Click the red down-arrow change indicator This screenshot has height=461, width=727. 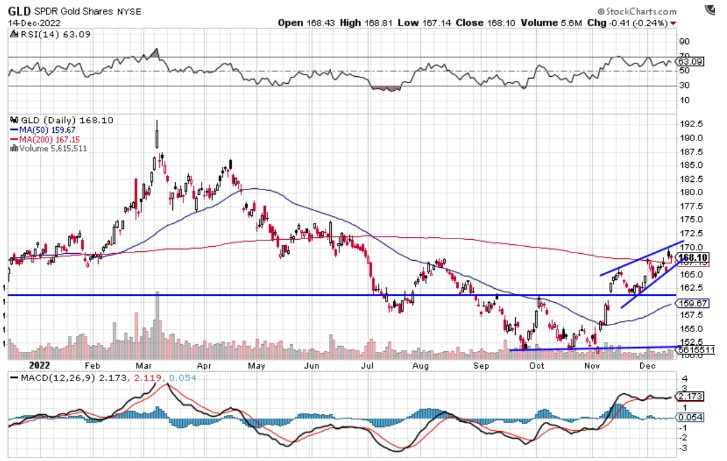(673, 23)
